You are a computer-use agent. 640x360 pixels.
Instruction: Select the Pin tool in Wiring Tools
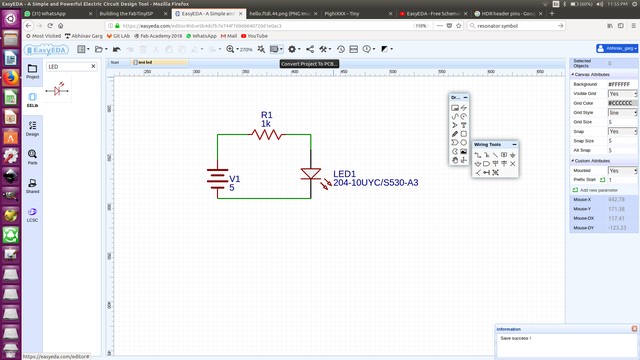pos(487,172)
